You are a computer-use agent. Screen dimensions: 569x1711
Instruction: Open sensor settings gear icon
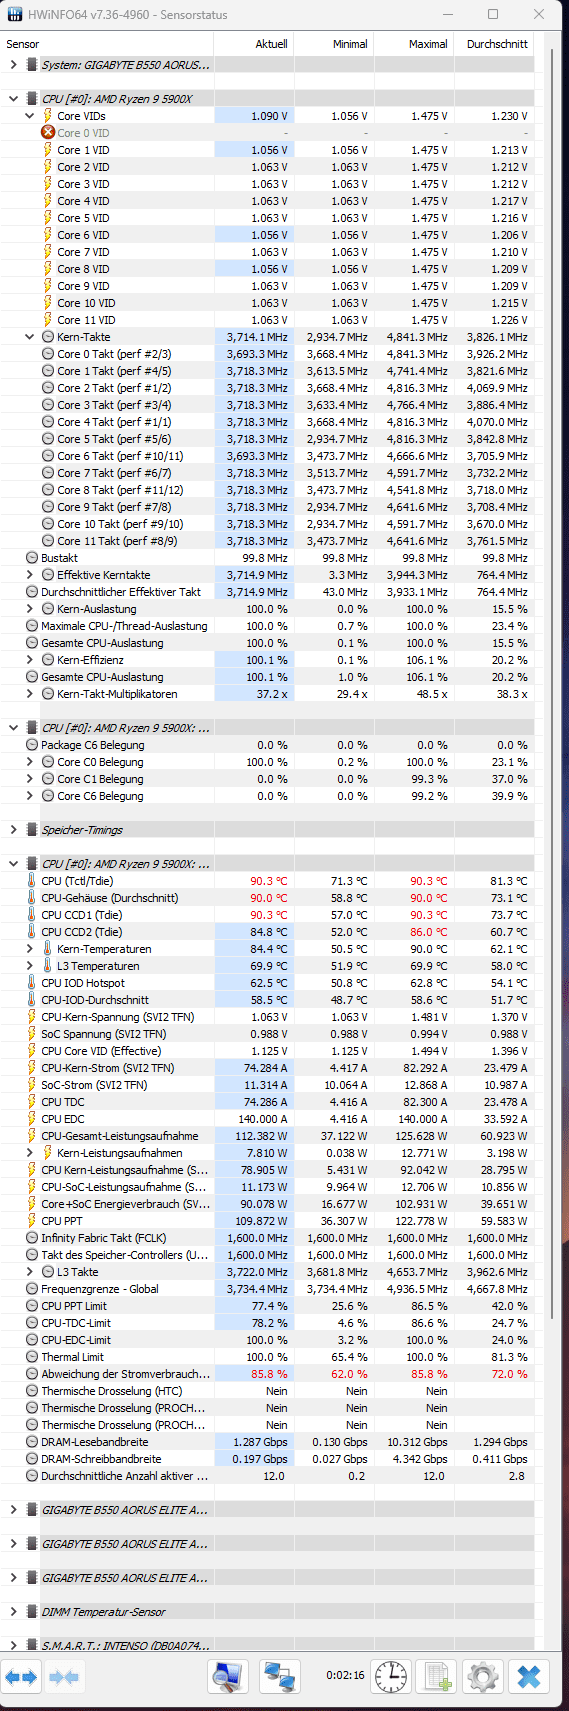coord(483,1677)
